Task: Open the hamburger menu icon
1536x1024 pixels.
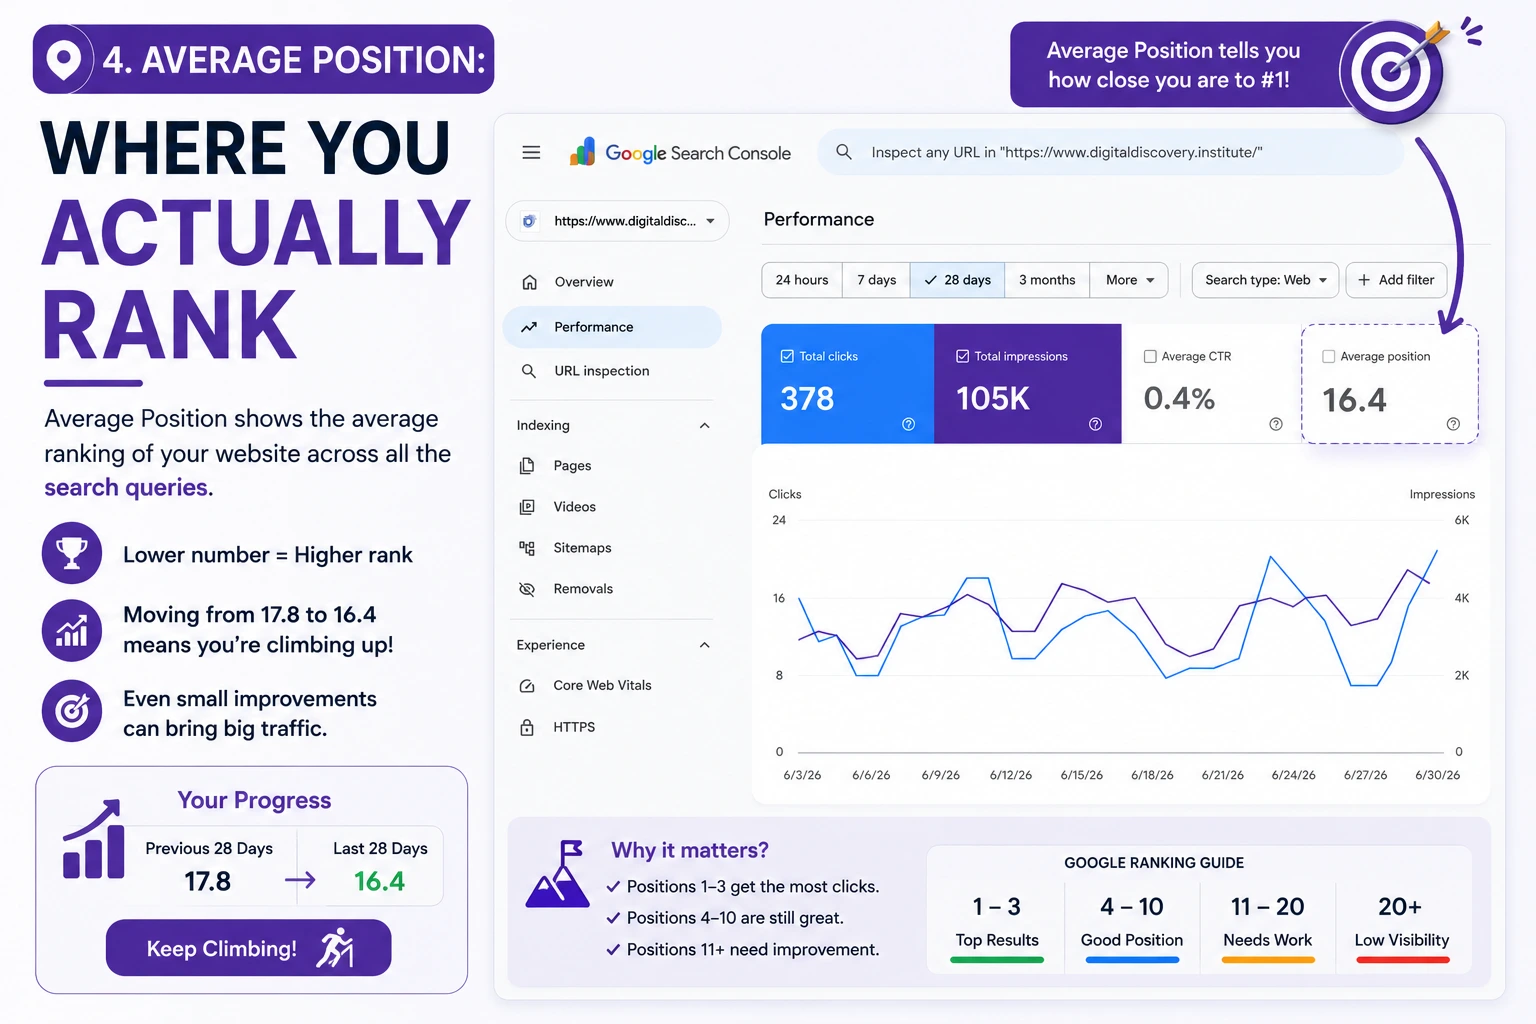Action: [x=531, y=153]
